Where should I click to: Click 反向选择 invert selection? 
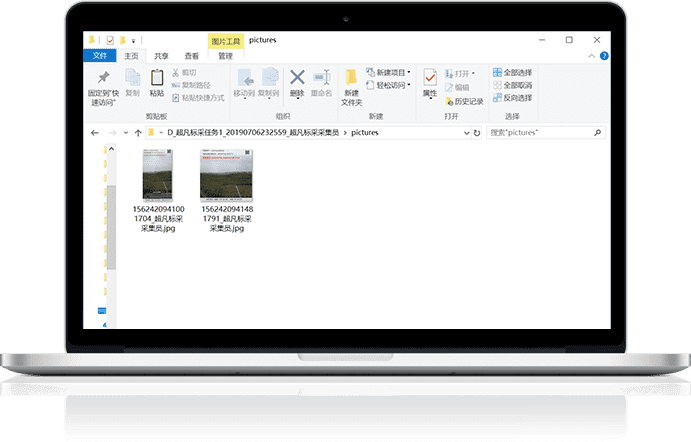[x=513, y=97]
